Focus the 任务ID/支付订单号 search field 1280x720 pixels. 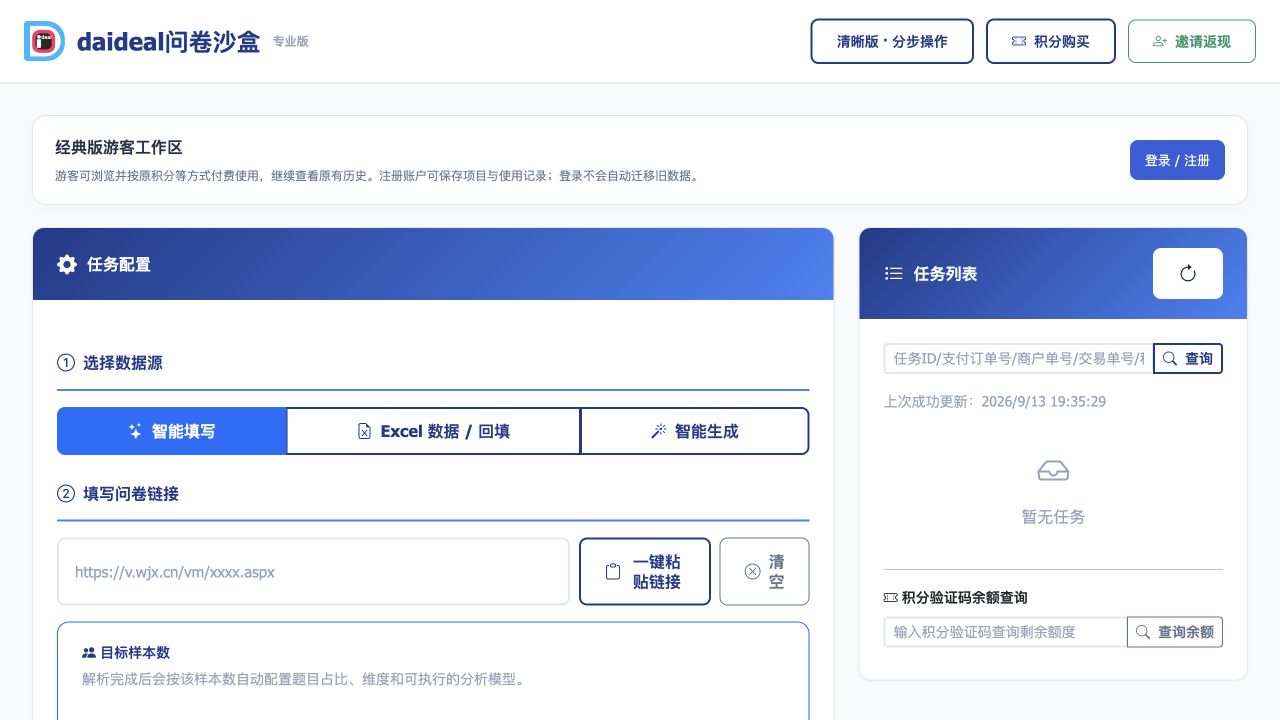pos(1018,358)
